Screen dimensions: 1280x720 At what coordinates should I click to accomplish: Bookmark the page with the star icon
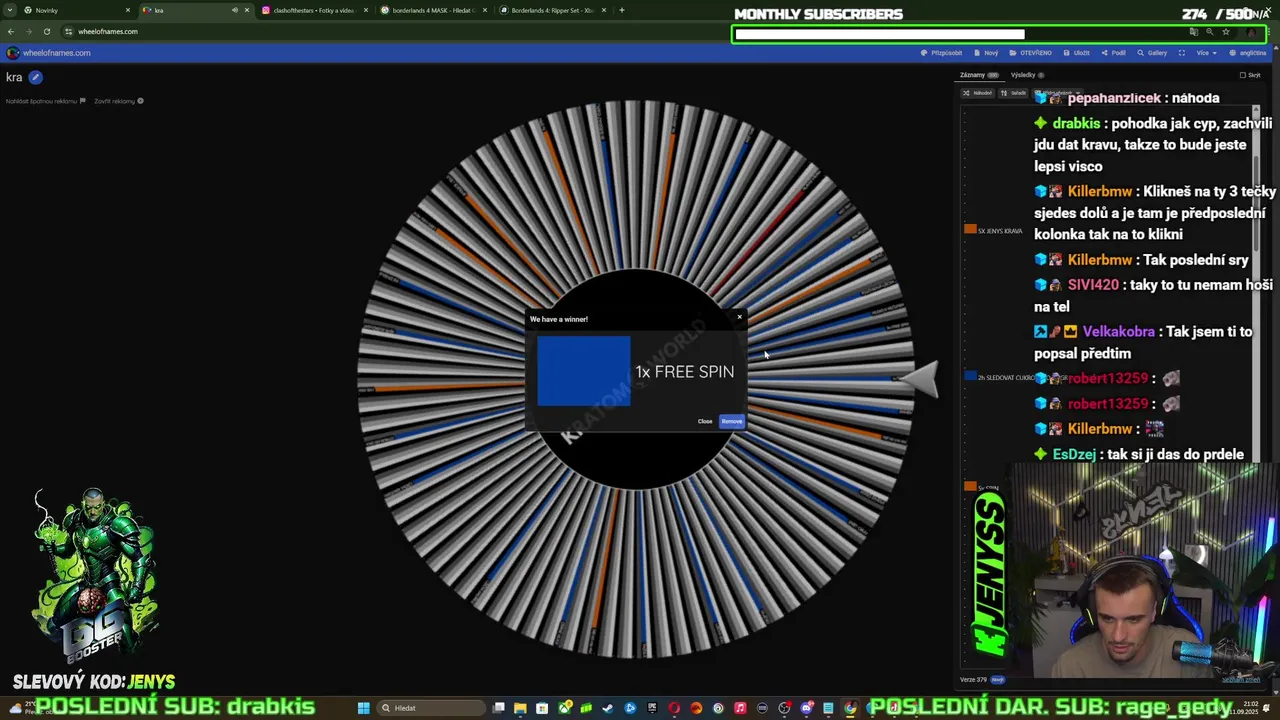tap(1226, 32)
